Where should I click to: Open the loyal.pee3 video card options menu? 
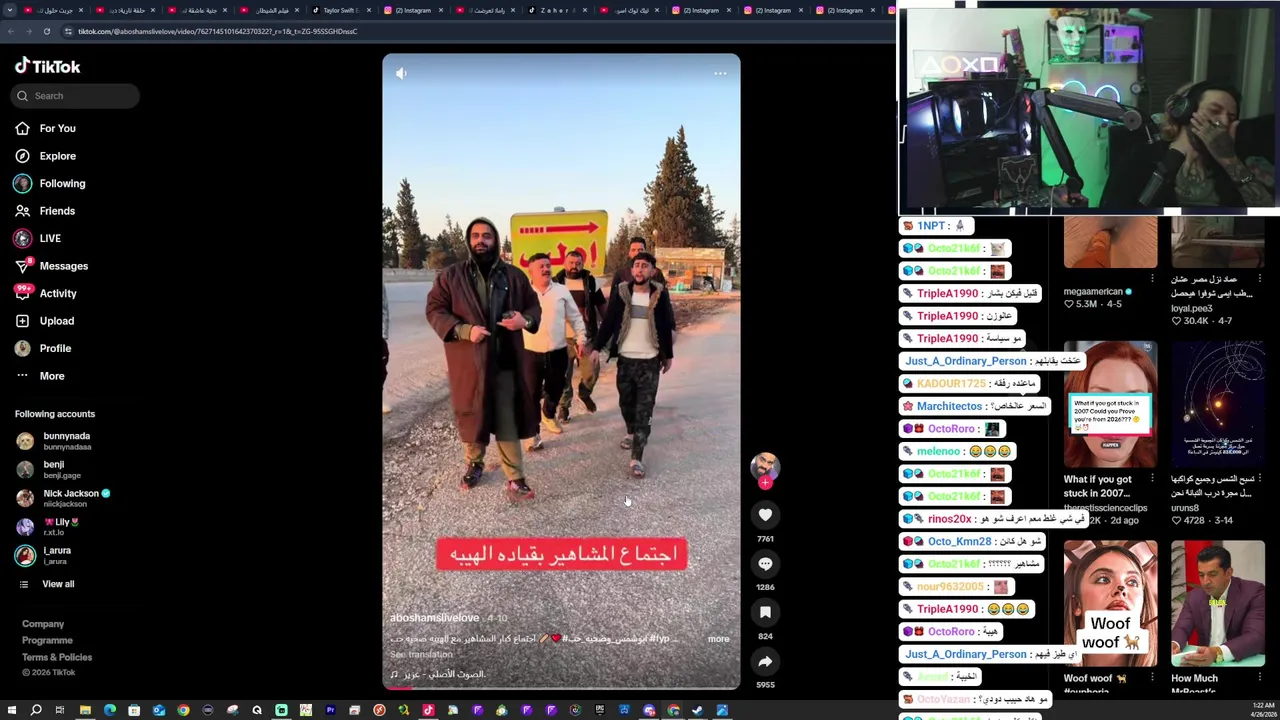1261,279
